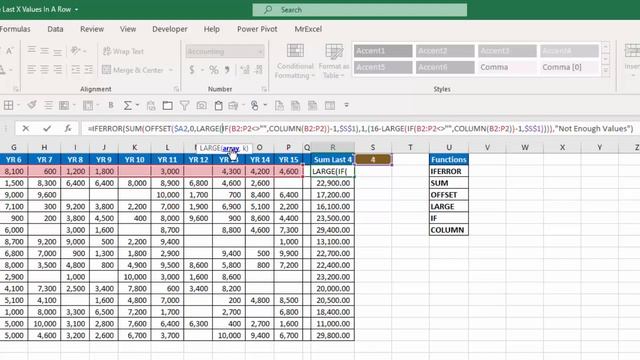Toggle Wrap Text
This screenshot has height=360, width=640.
point(123,51)
